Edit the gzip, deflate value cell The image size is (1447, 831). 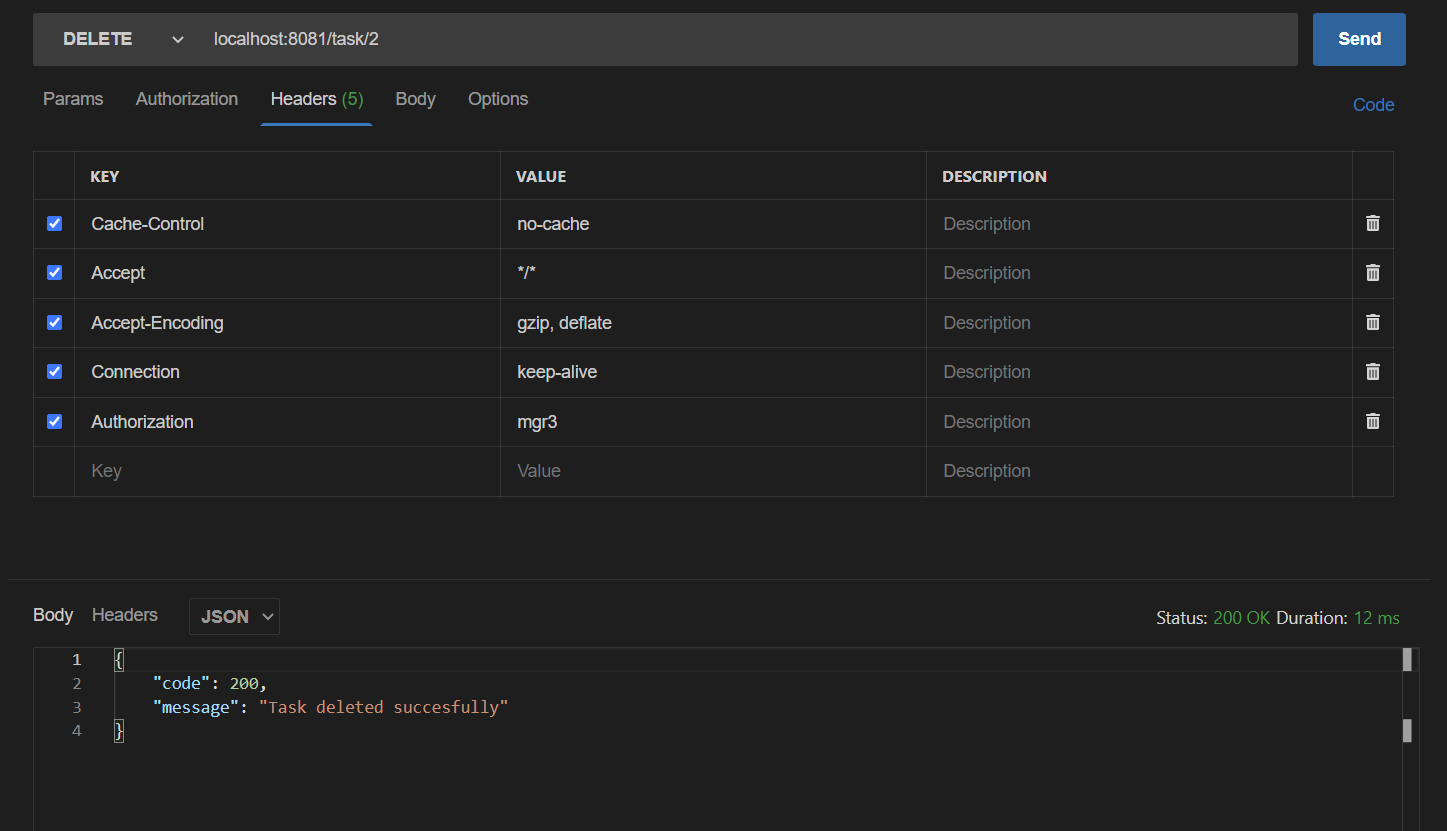click(x=714, y=322)
